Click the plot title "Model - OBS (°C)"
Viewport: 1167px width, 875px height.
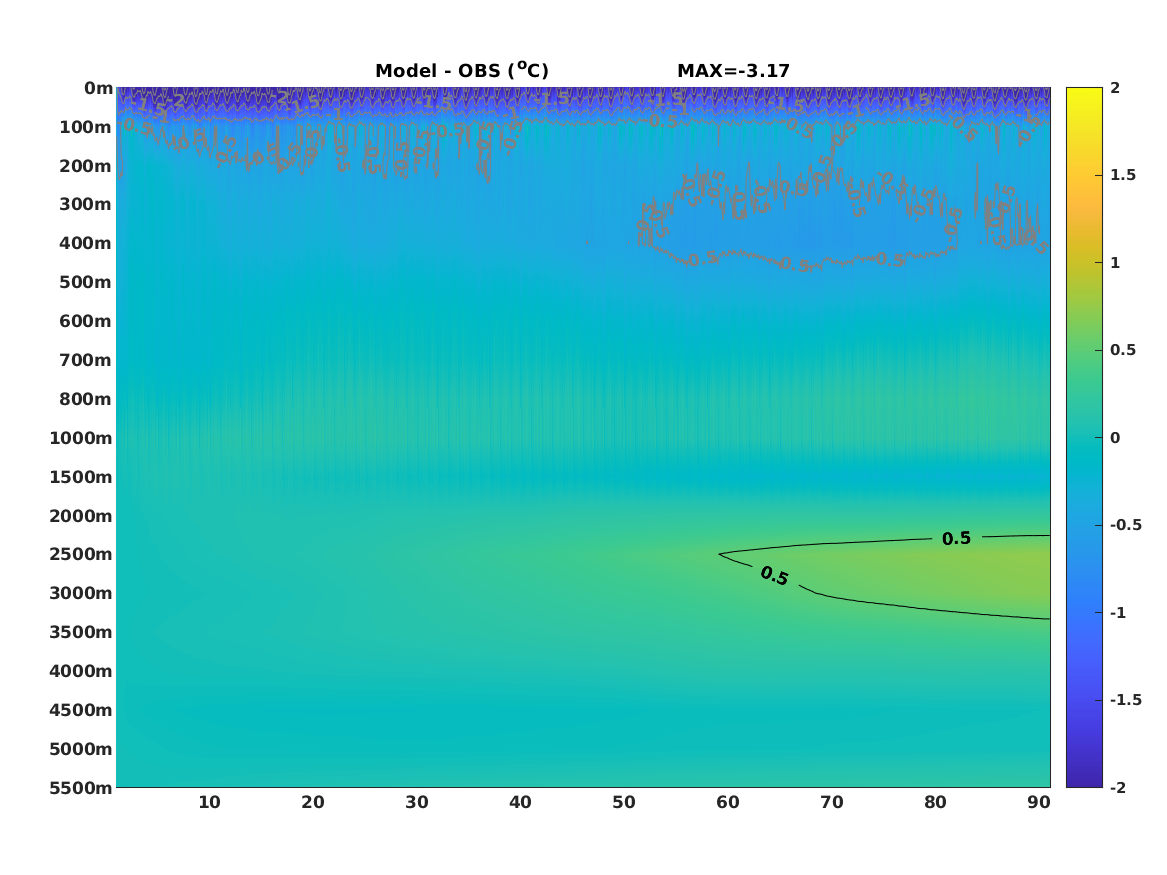click(461, 71)
